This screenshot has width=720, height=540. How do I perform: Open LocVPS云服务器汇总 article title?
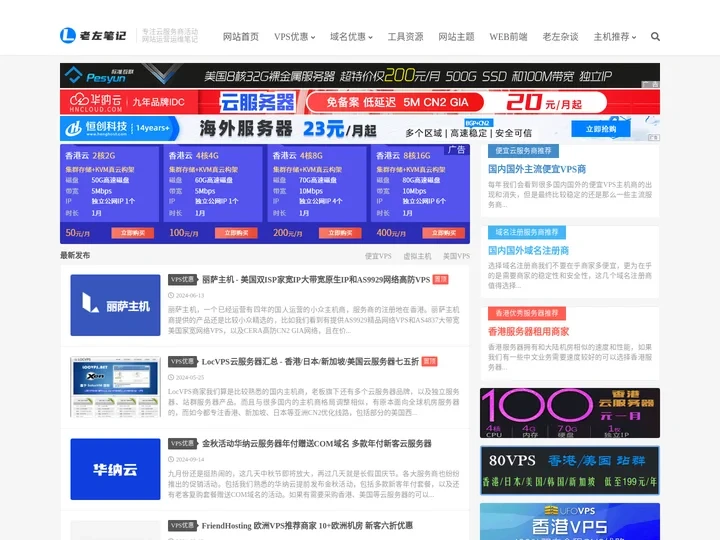point(310,361)
